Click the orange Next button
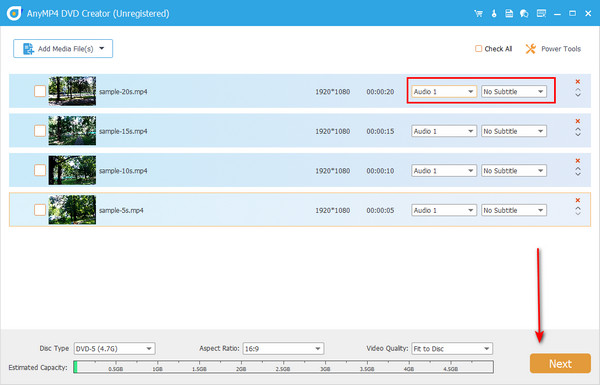Viewport: 600px width, 385px height. 560,363
